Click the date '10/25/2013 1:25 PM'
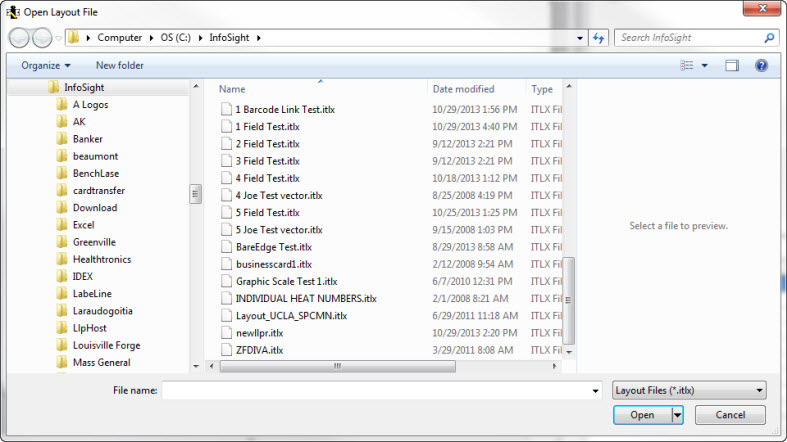The height and width of the screenshot is (442, 787). click(475, 213)
